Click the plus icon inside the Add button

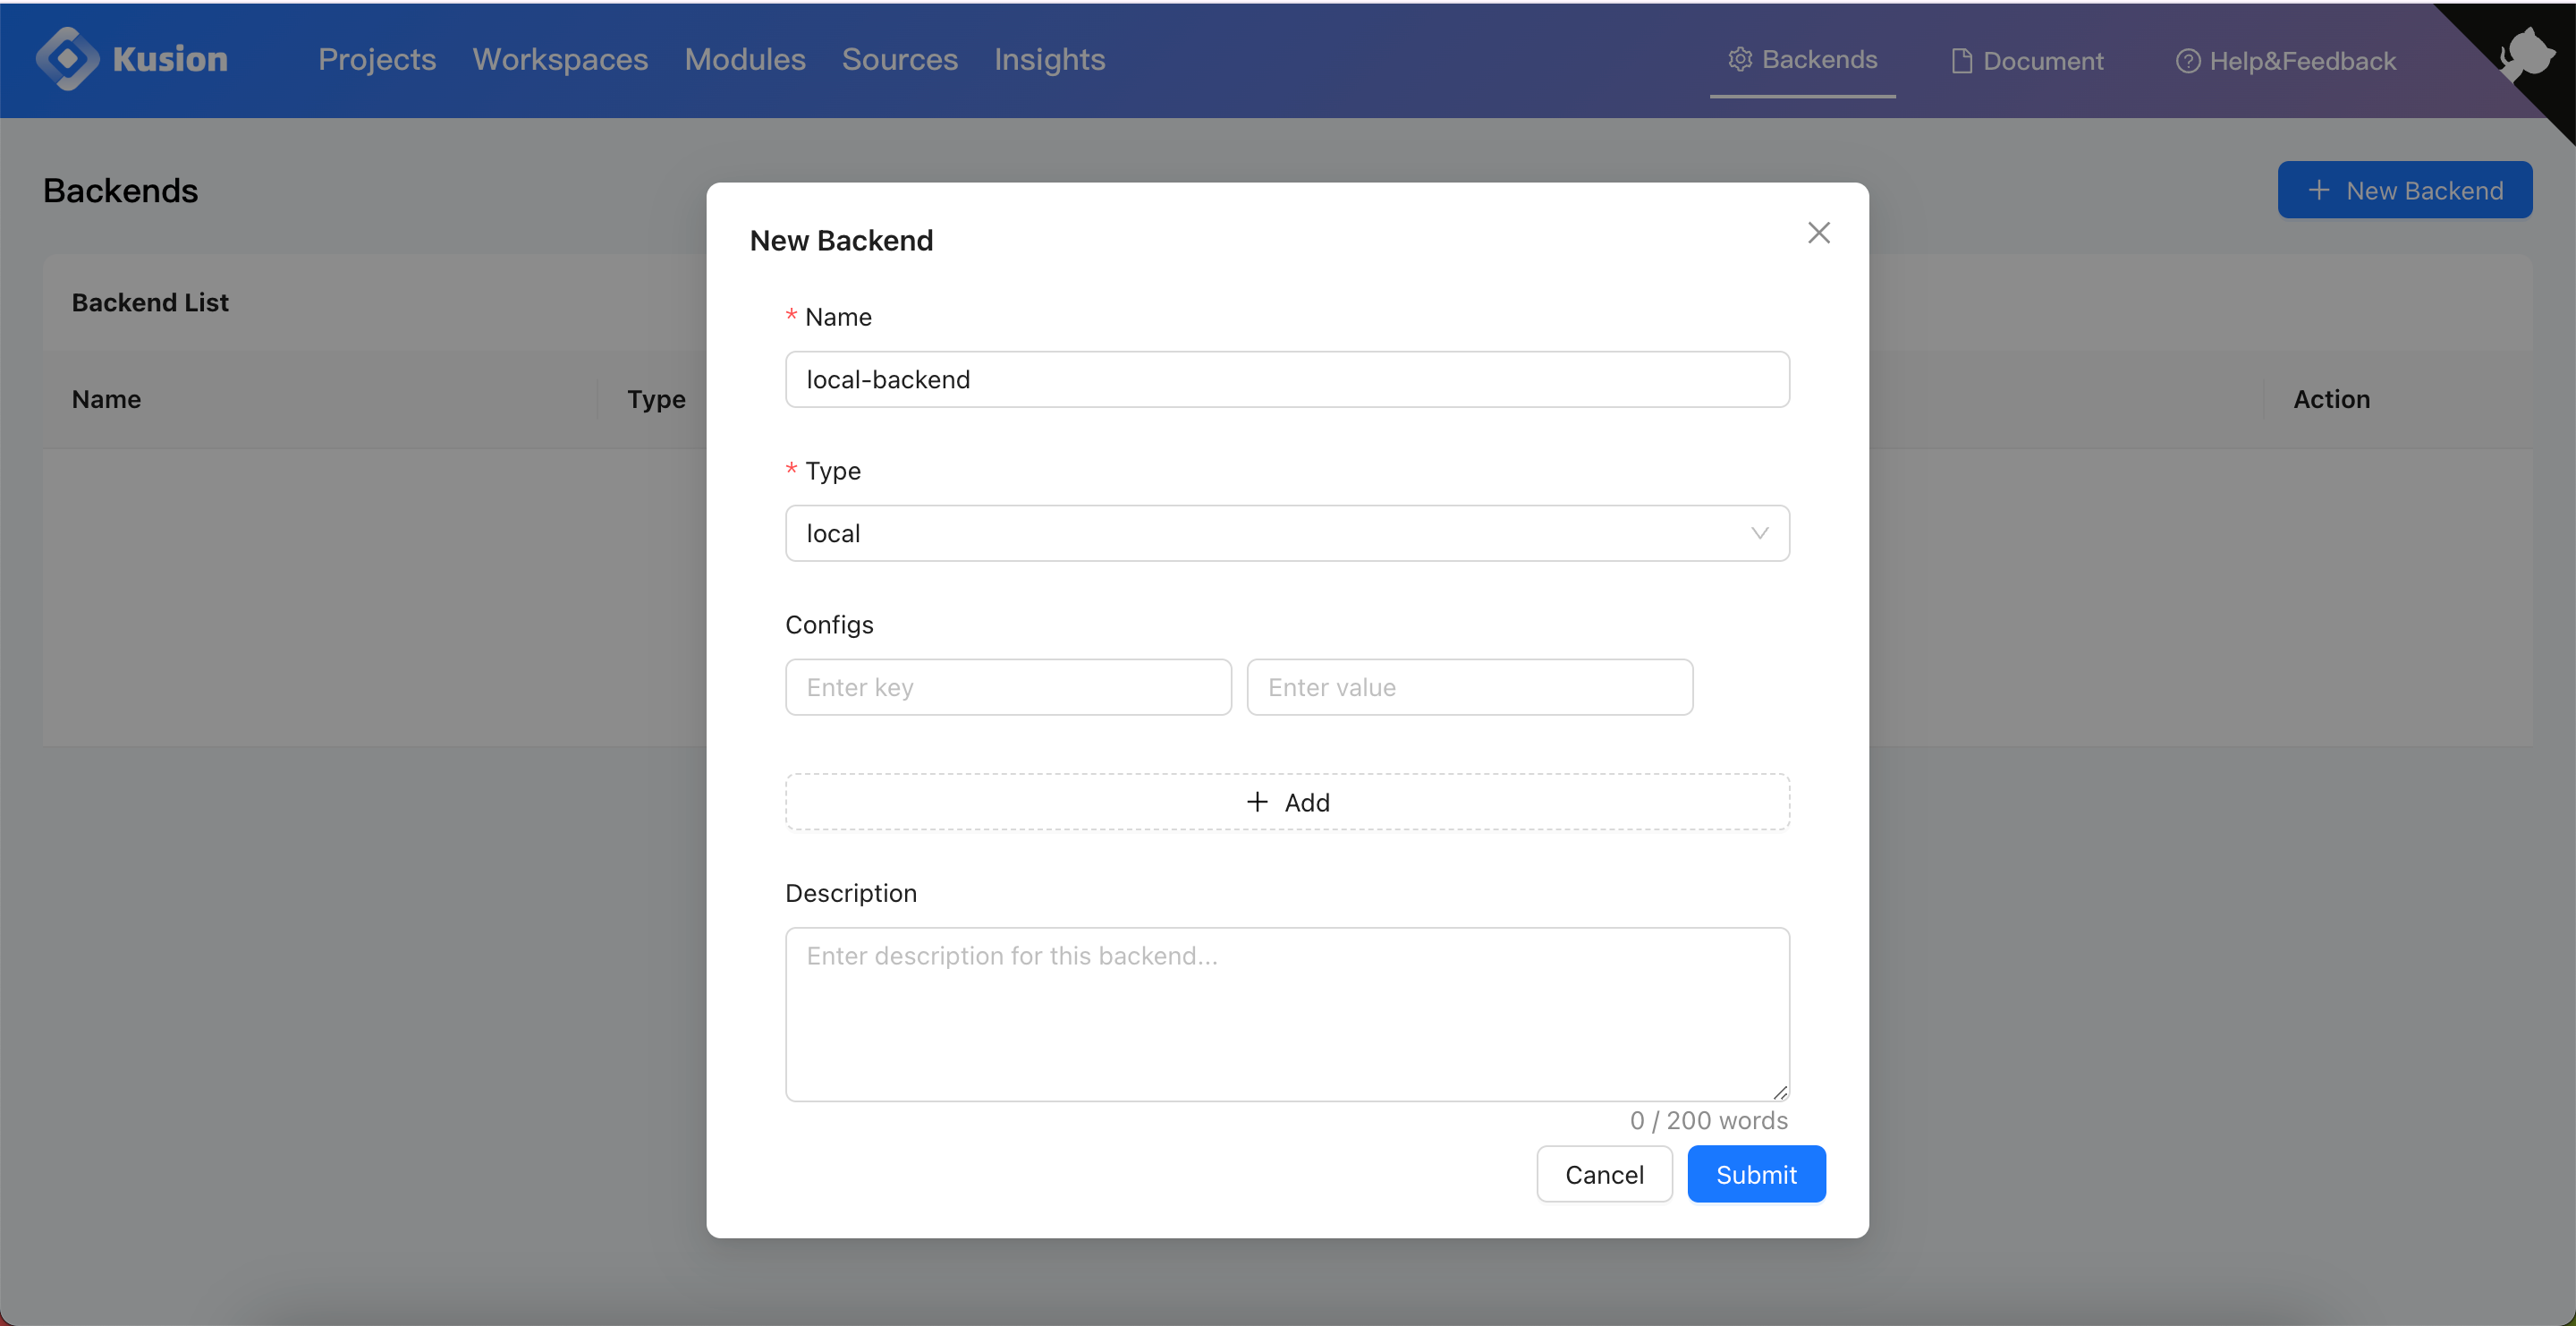(1256, 801)
